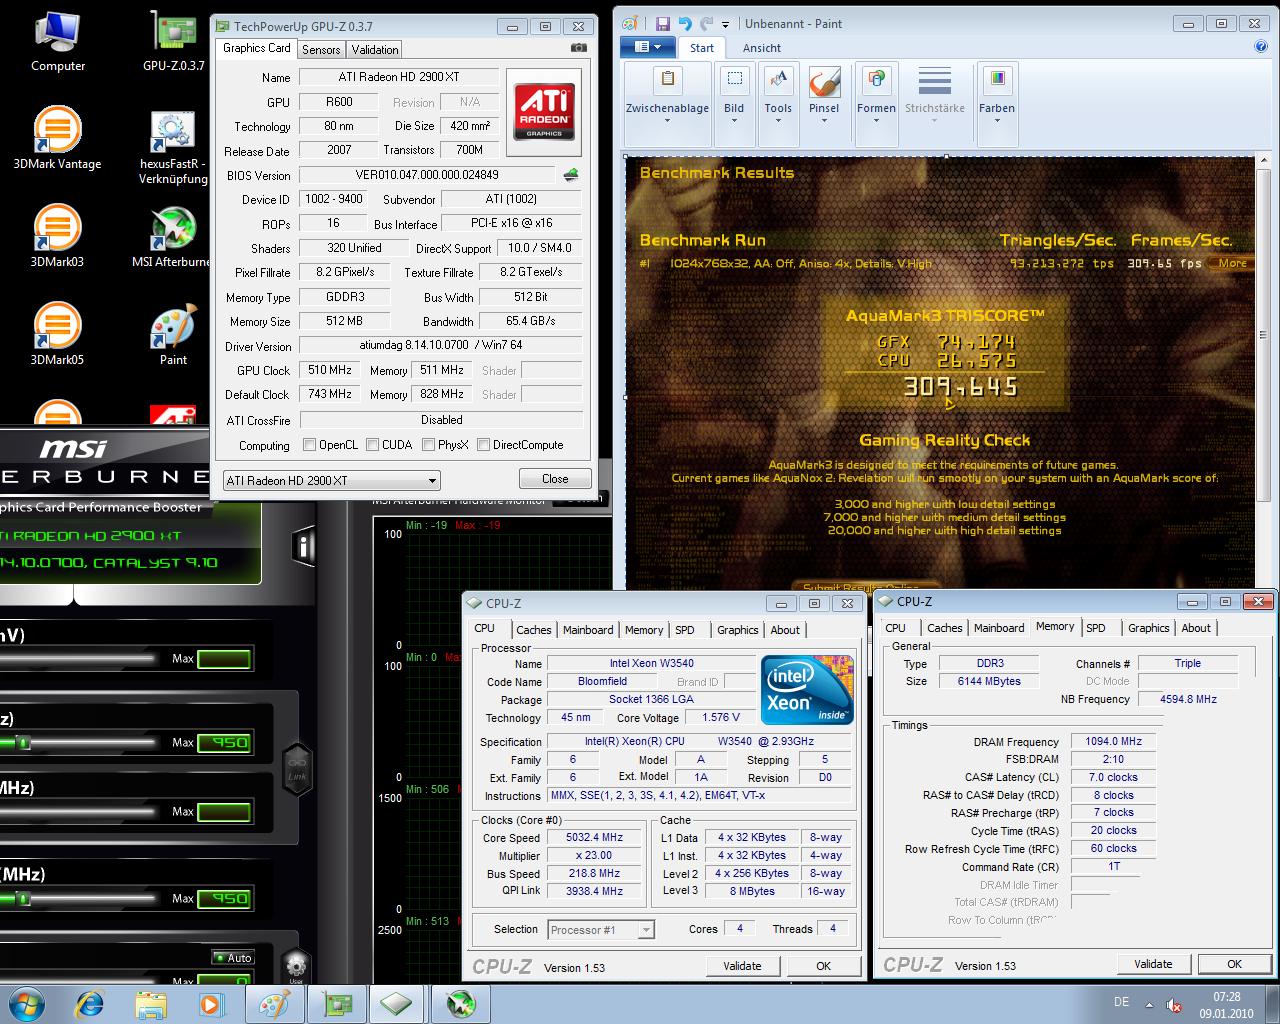
Task: Select 3DMark03 desktop shortcut
Action: tap(58, 238)
